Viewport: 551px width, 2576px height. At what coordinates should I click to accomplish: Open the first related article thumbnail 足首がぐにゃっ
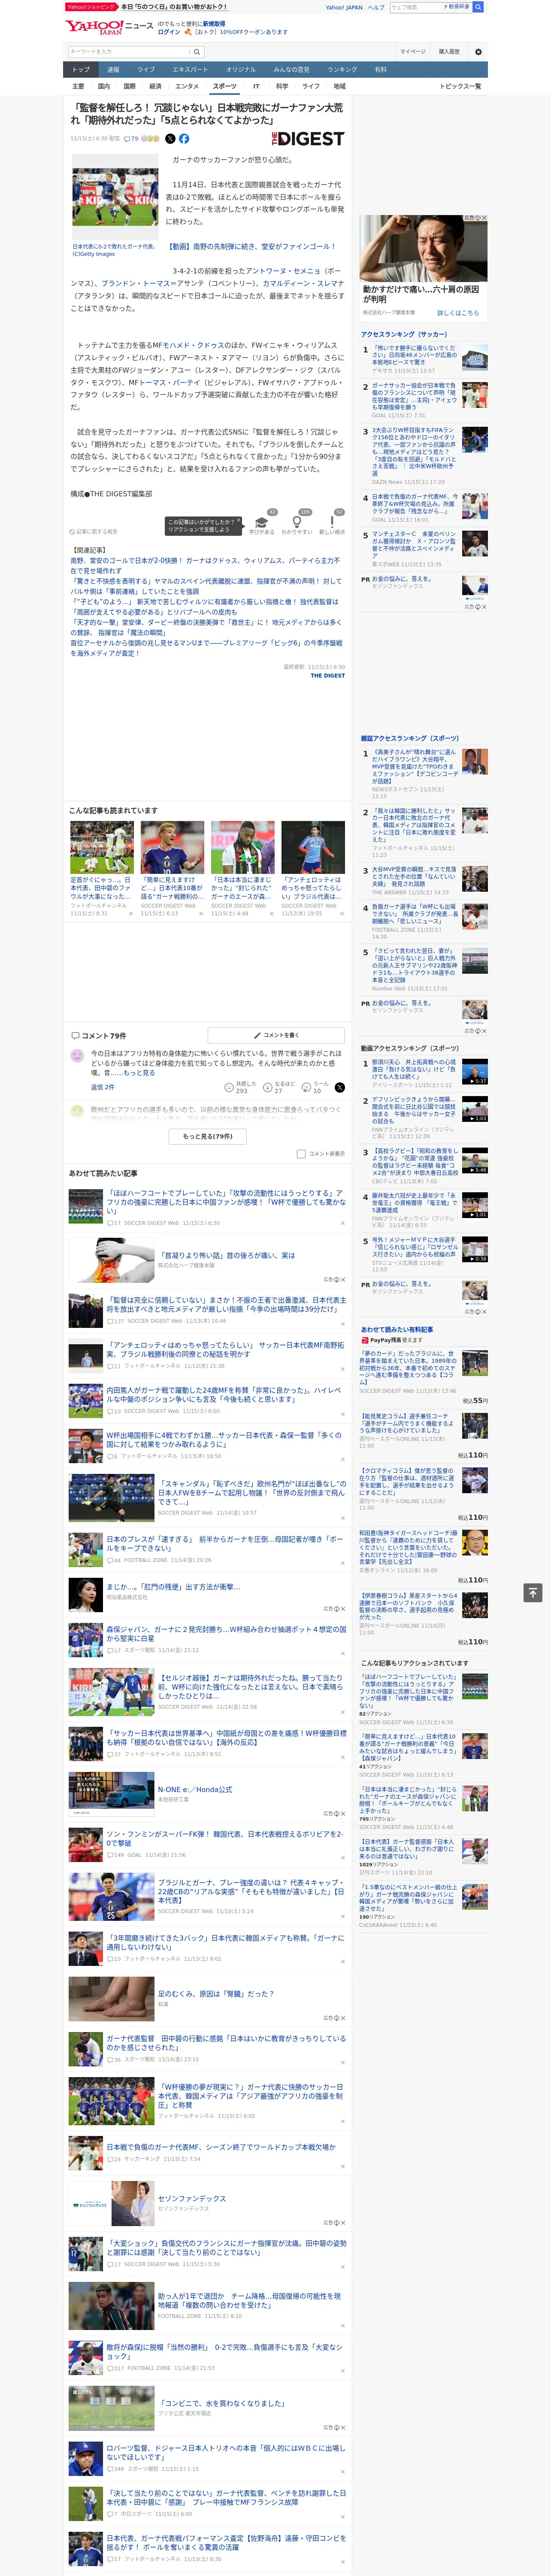(x=102, y=848)
